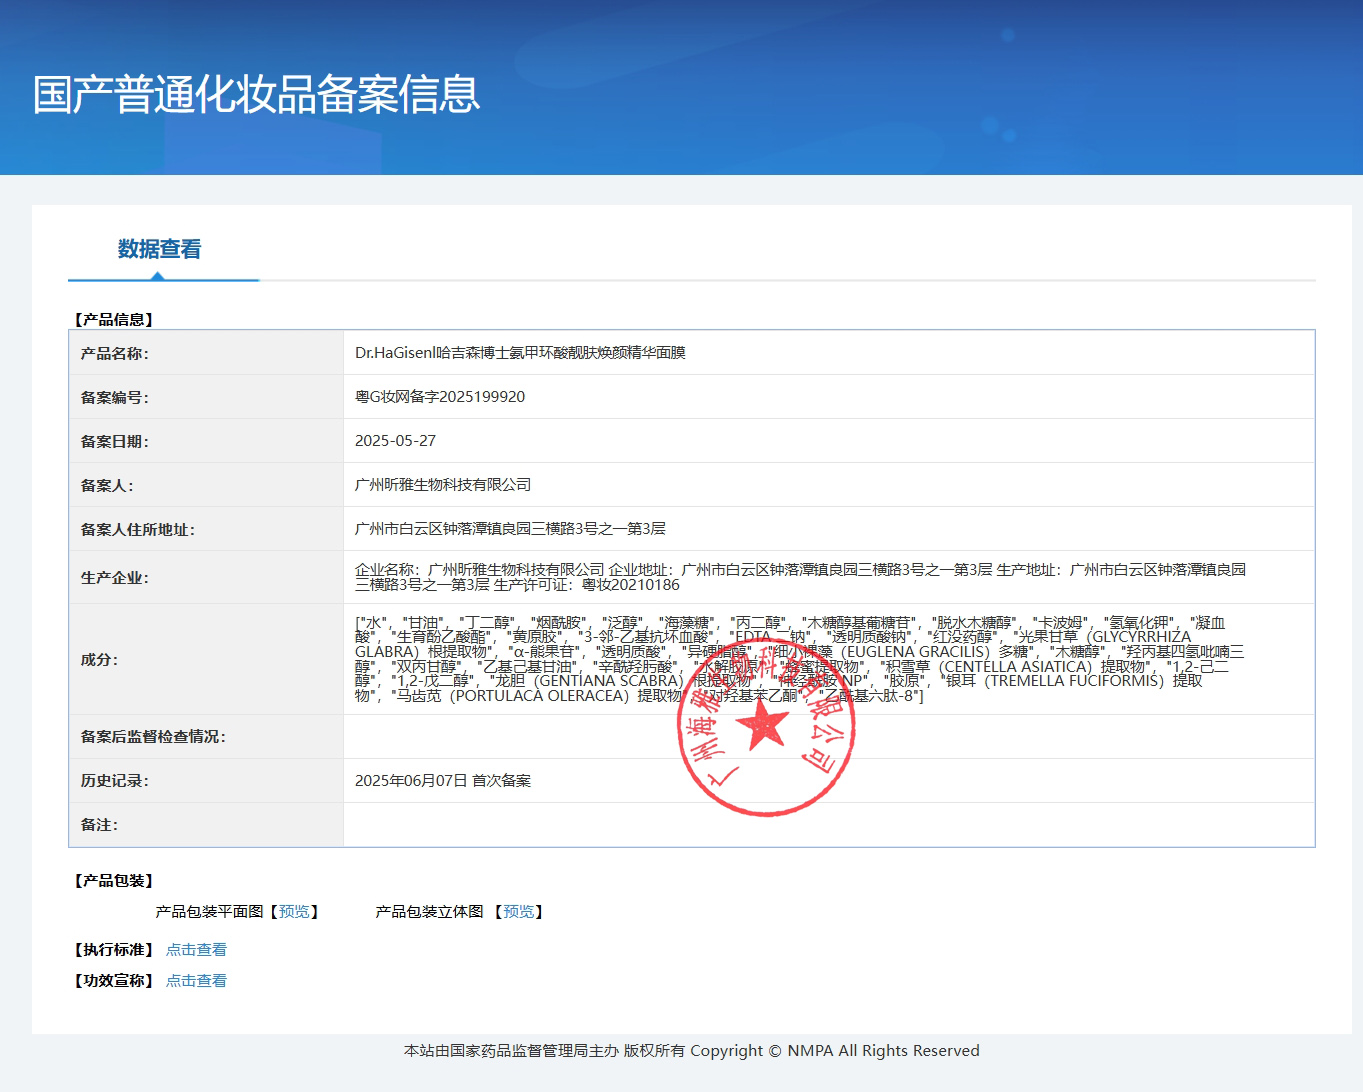1363x1092 pixels.
Task: Click the 功效宣称 label
Action: 114,981
